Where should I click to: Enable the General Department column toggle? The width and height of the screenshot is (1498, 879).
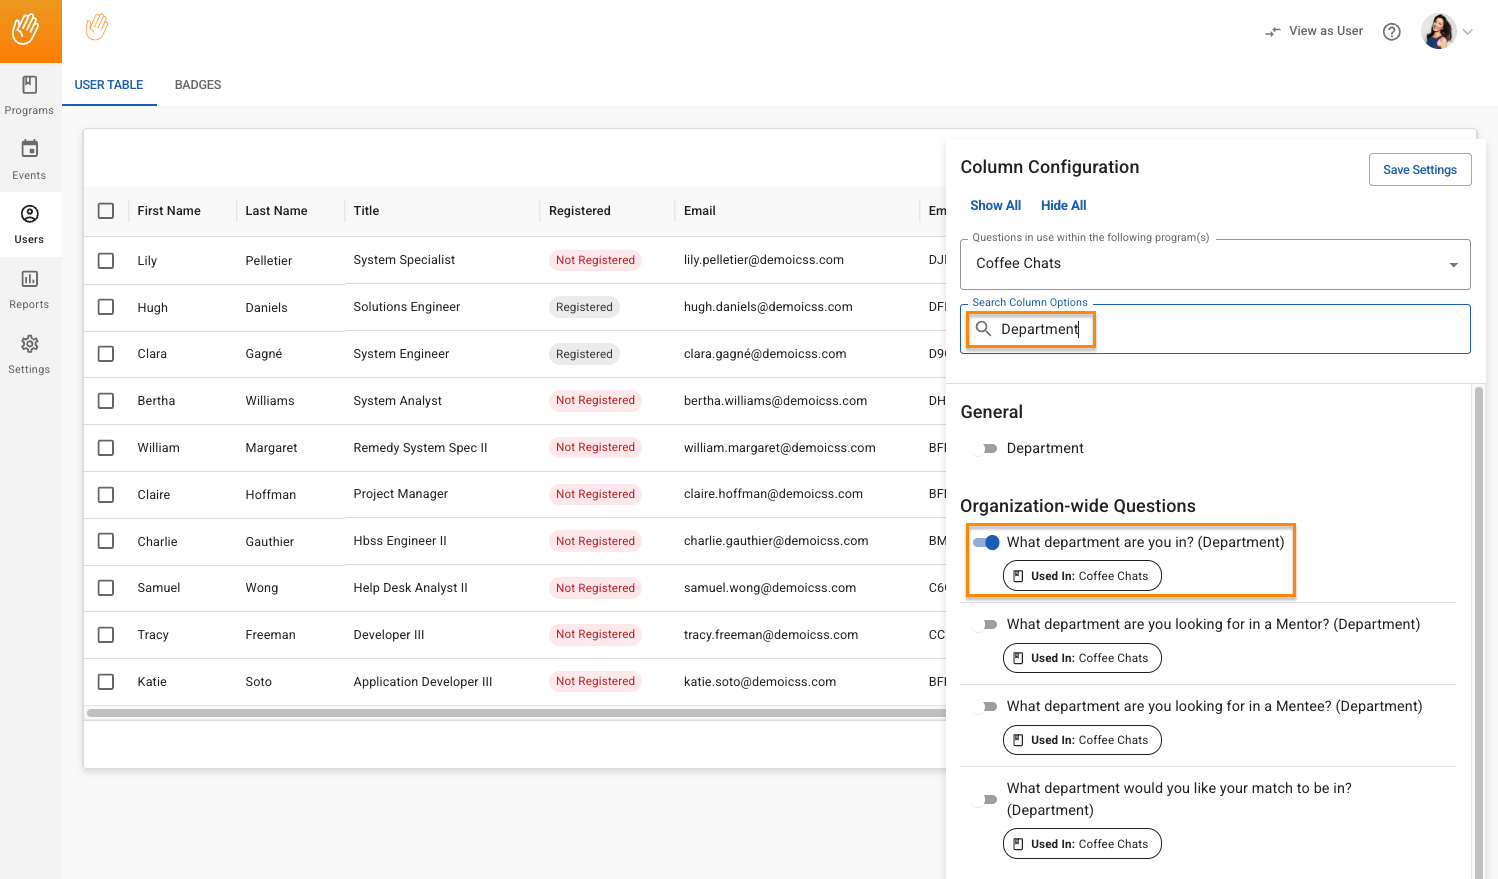pos(986,449)
